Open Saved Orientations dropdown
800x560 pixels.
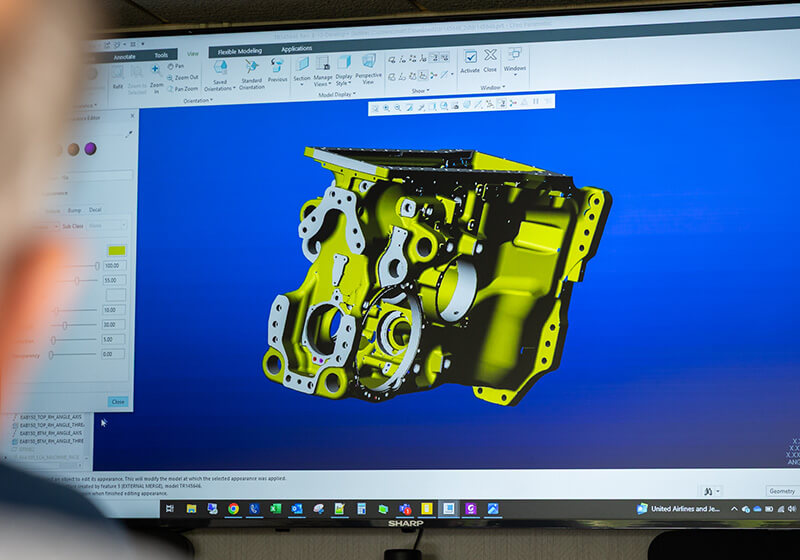220,75
